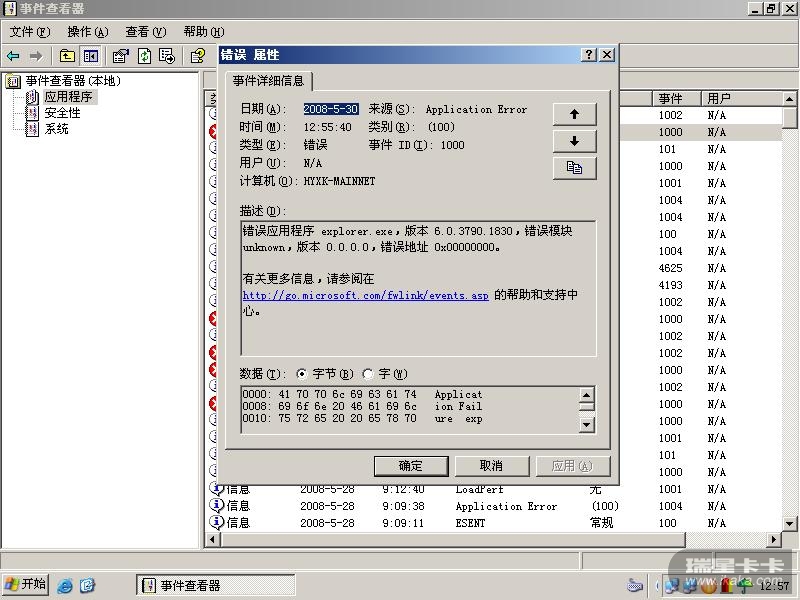Click 事件查看器 taskbar button

(x=216, y=585)
